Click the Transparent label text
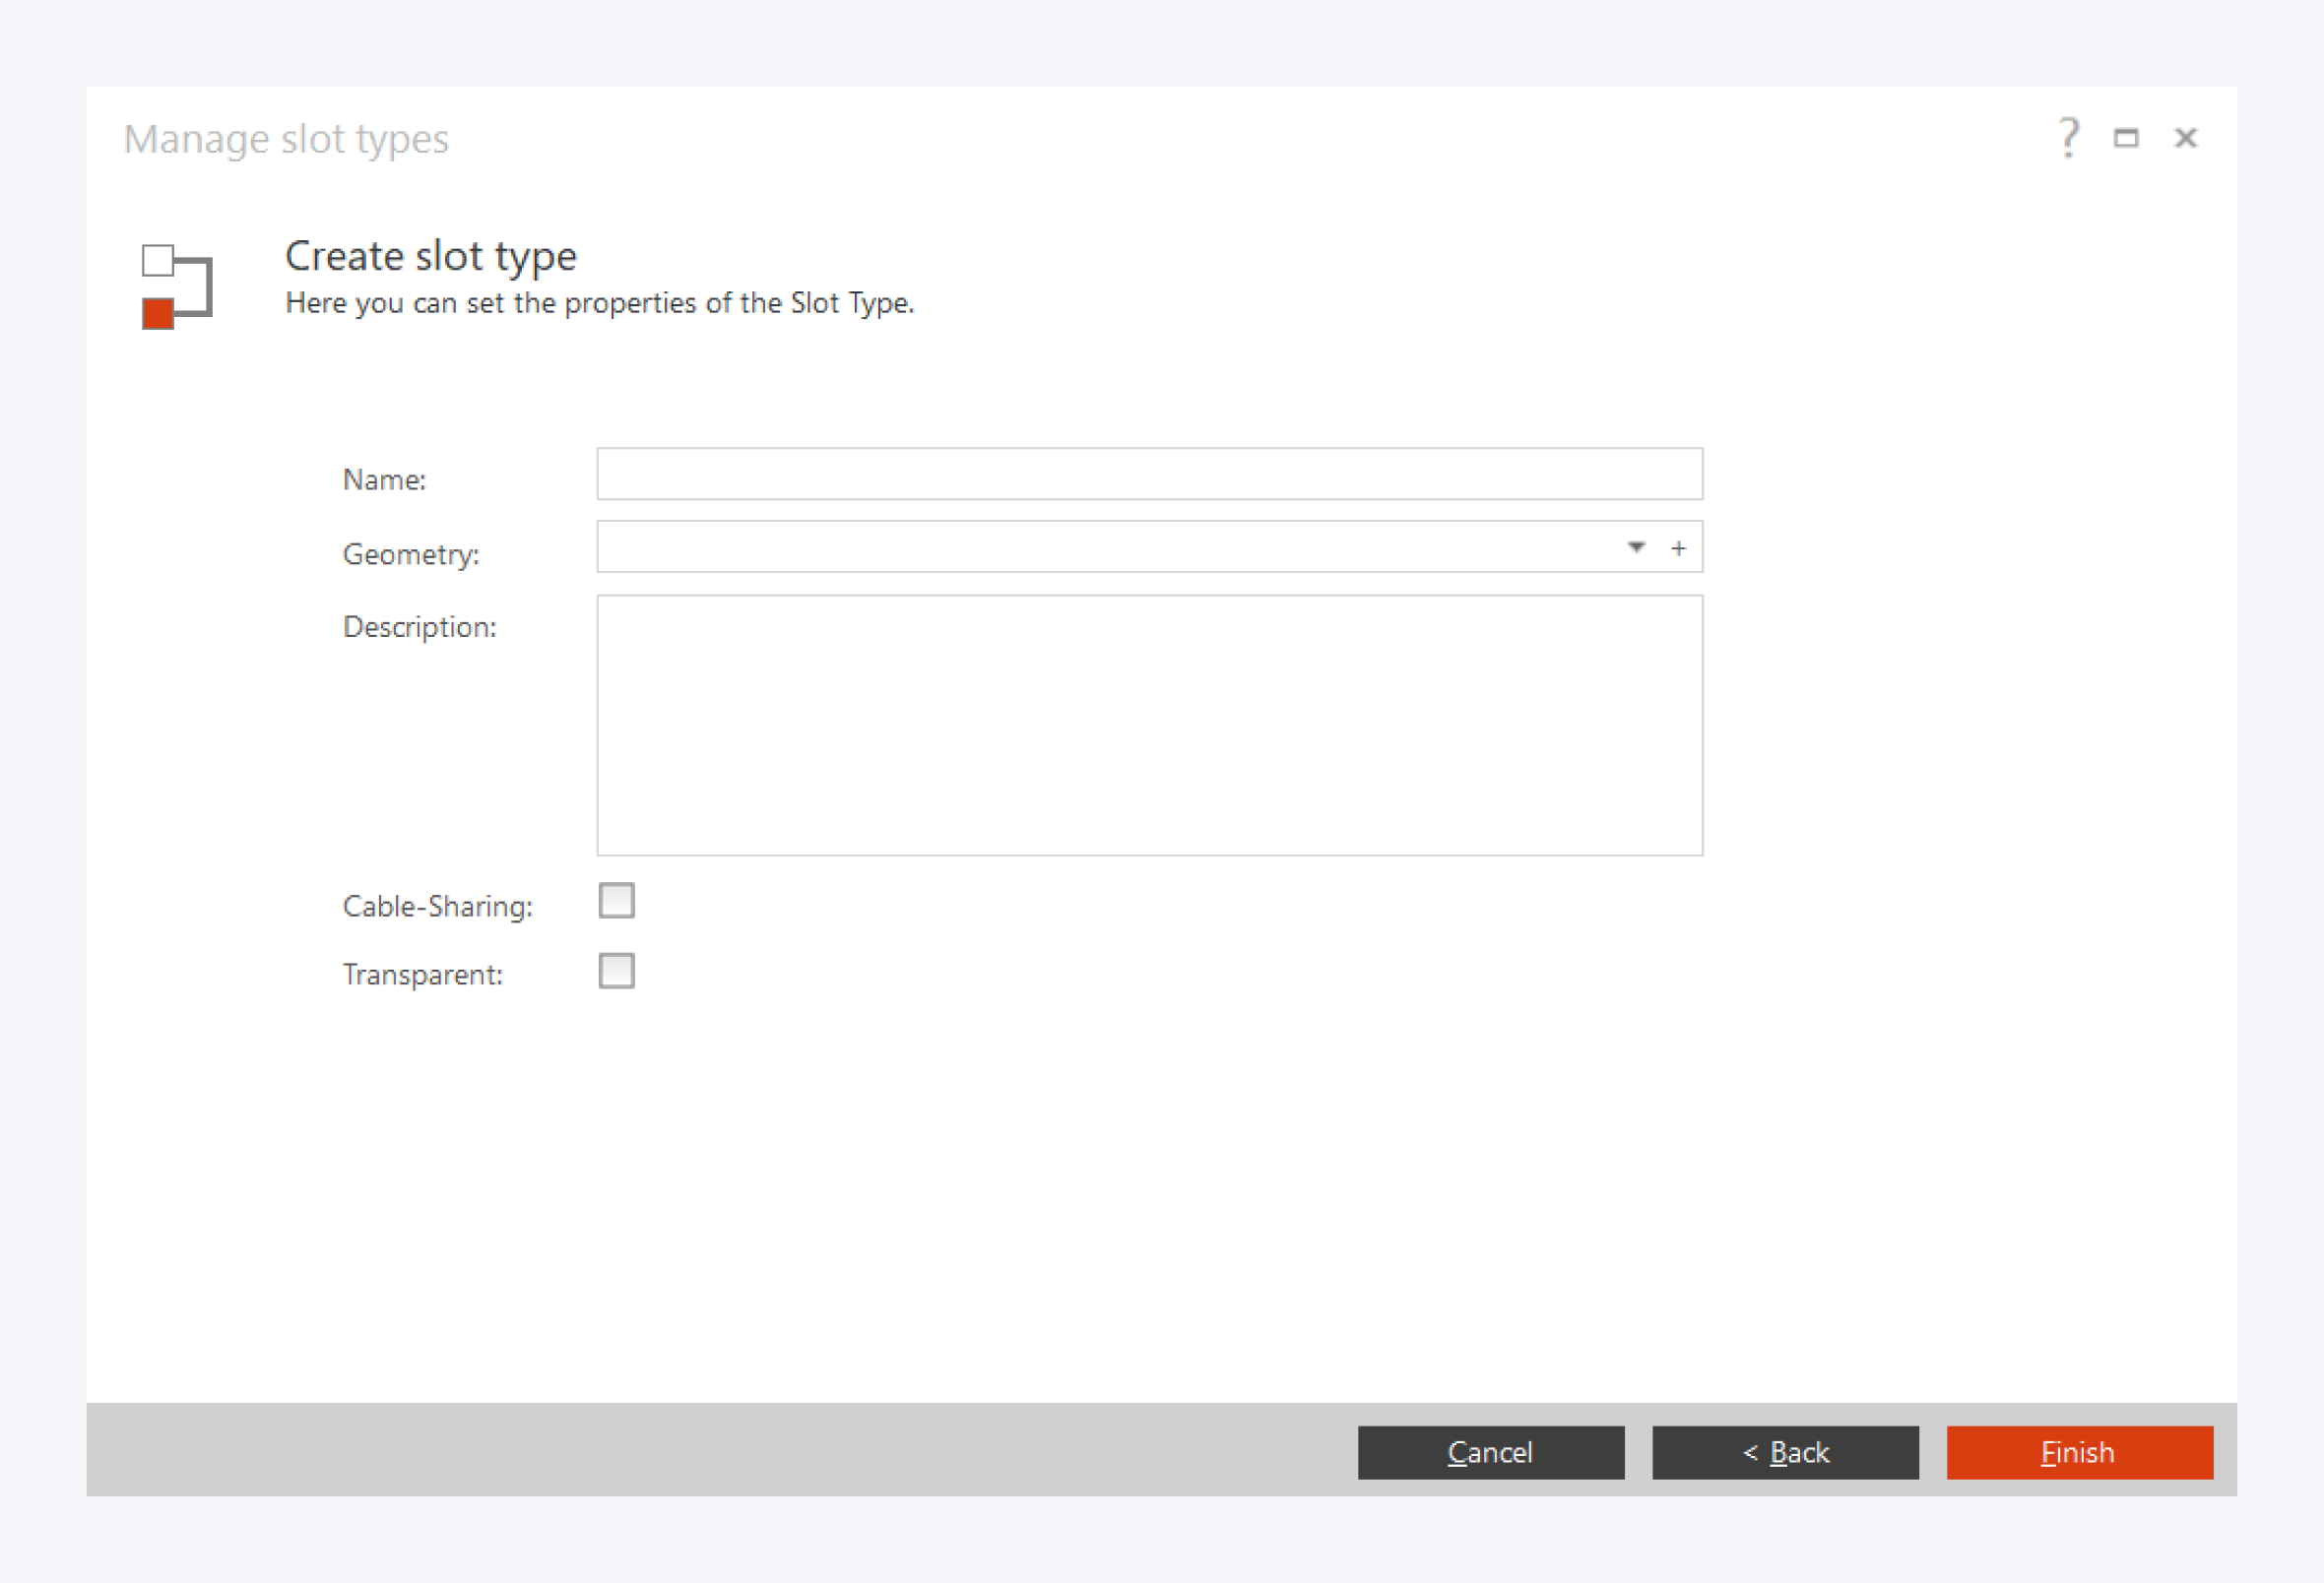2324x1583 pixels. point(422,974)
